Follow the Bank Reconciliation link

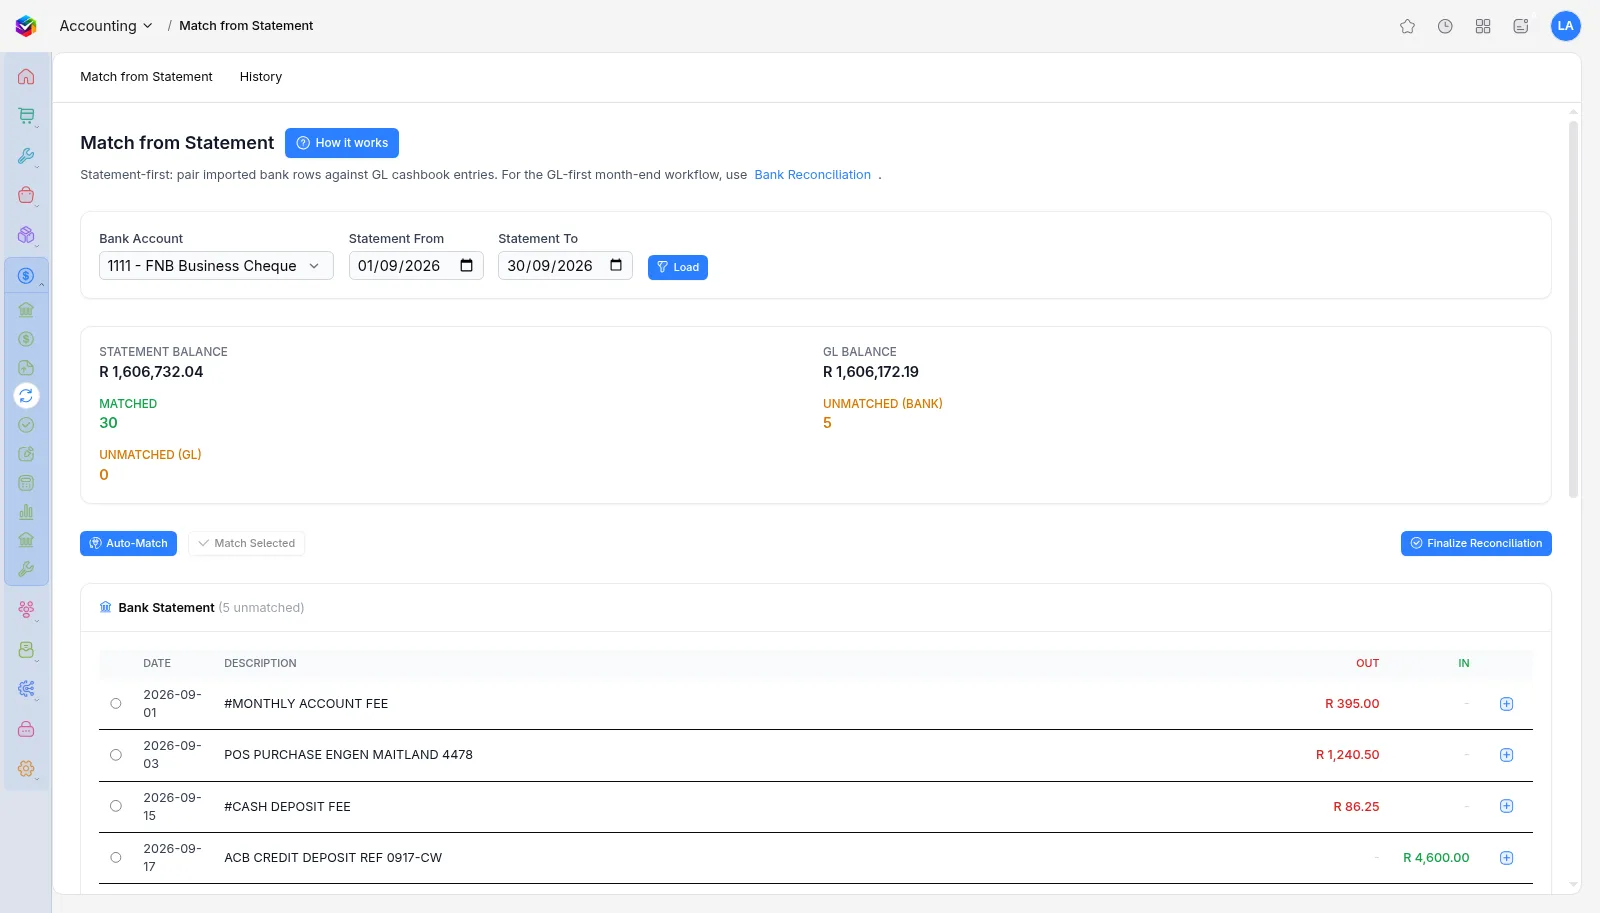tap(812, 175)
